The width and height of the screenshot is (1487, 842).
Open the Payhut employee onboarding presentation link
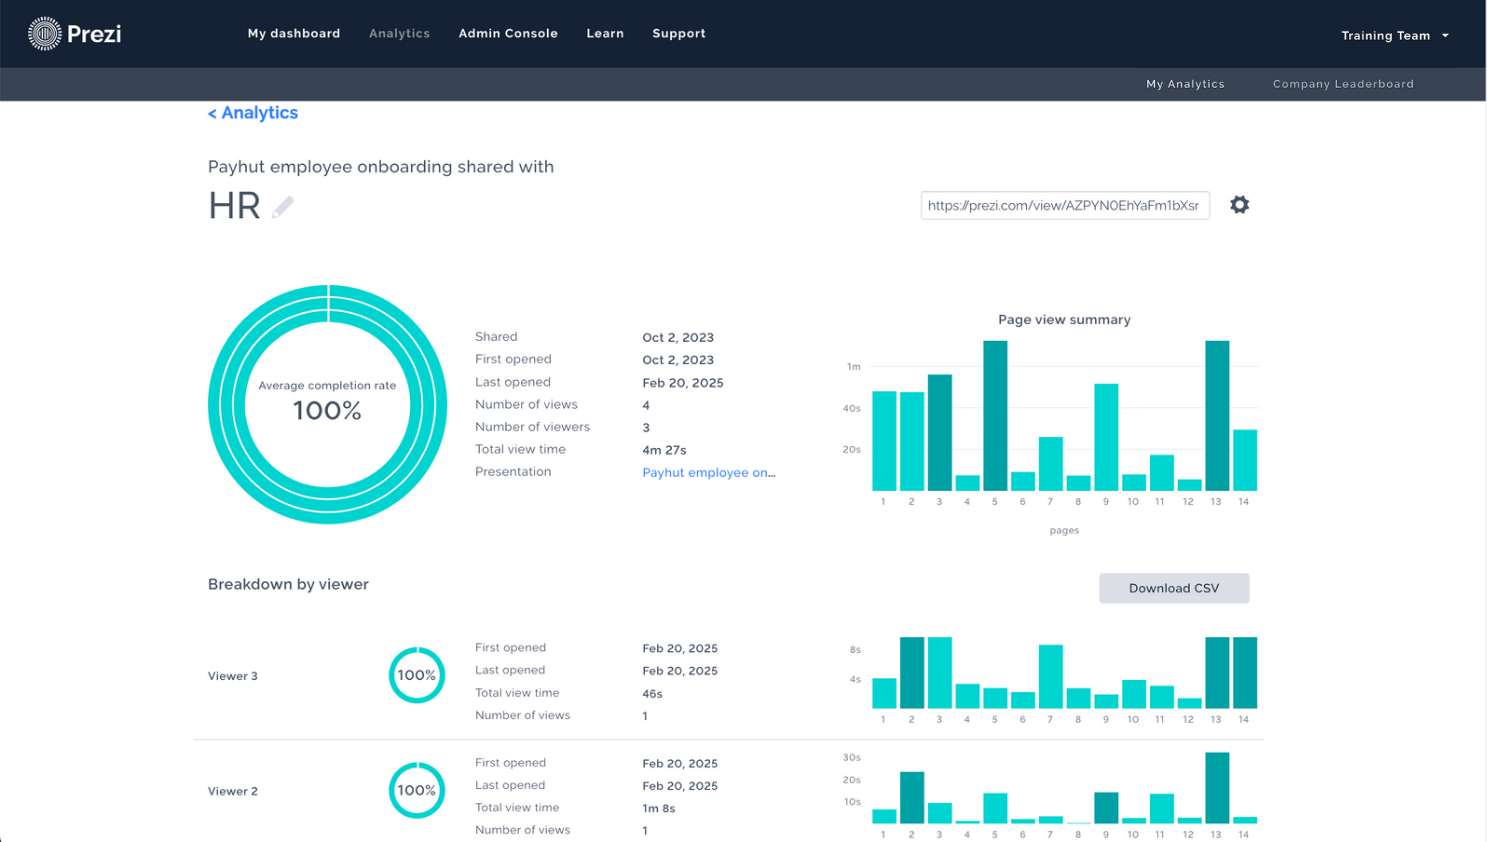pos(708,472)
